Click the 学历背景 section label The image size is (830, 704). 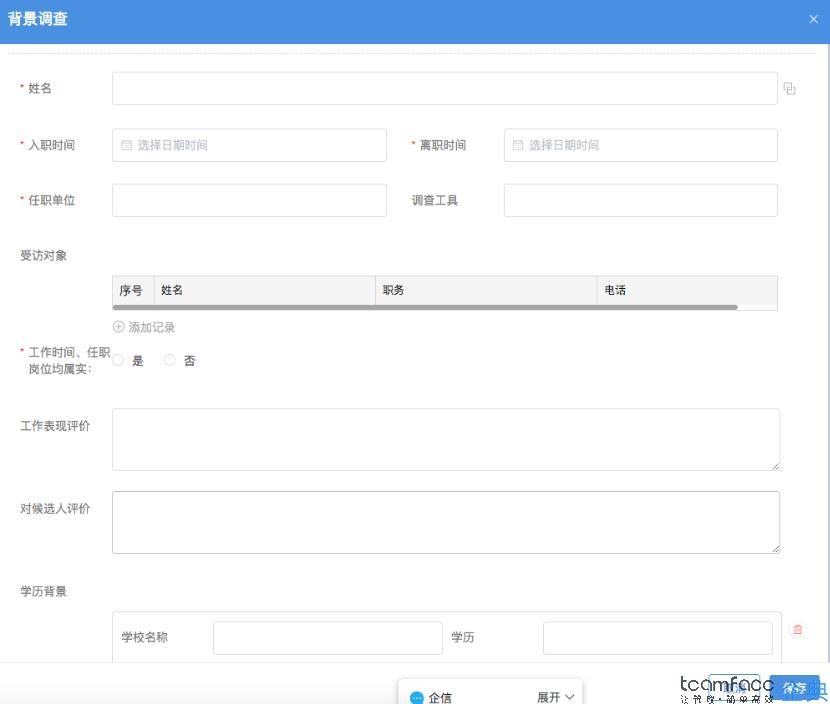coord(43,591)
